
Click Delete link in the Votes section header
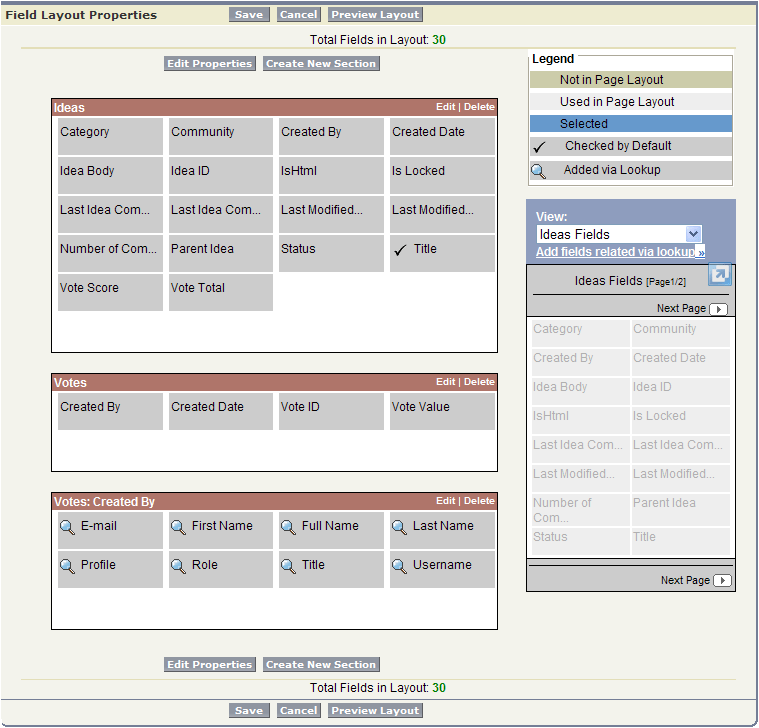479,382
